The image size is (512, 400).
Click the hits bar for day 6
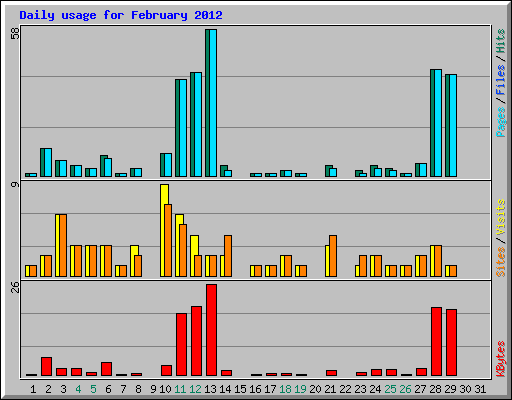[x=103, y=166]
